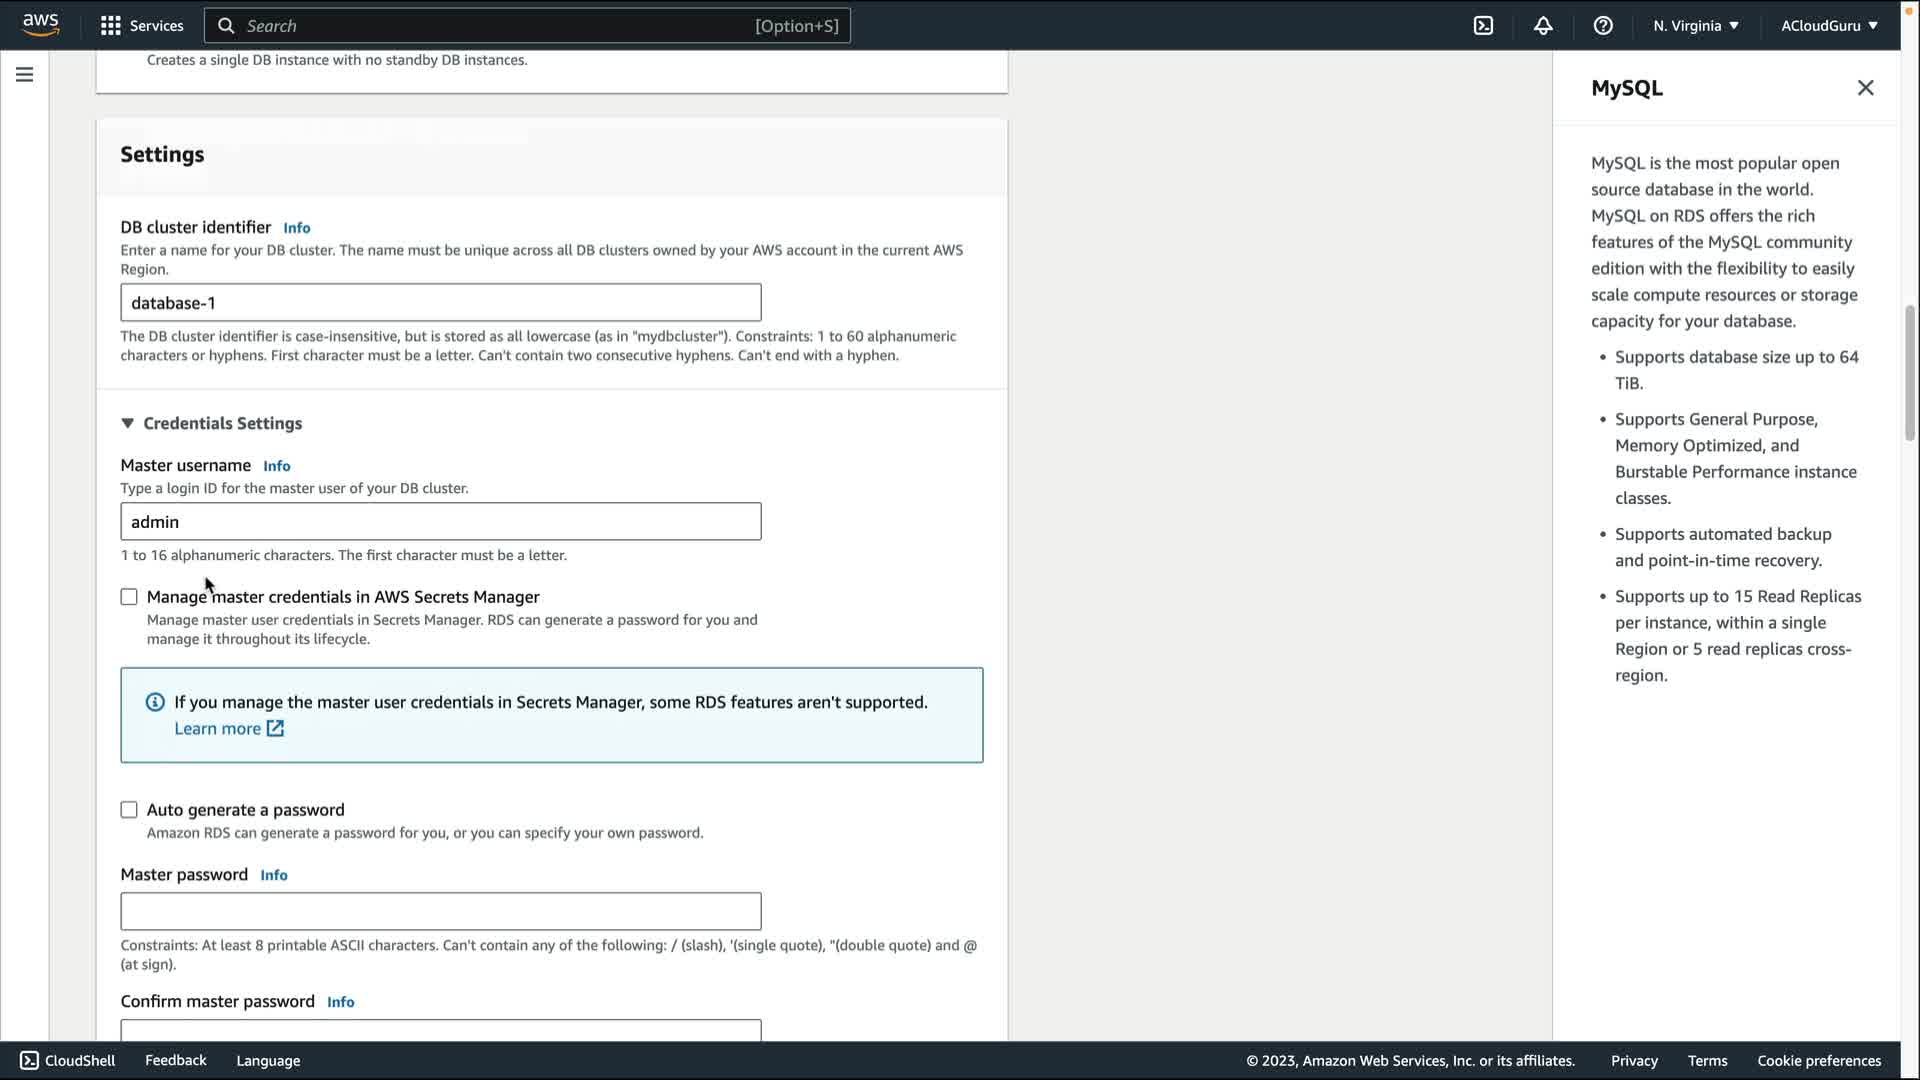Viewport: 1920px width, 1080px height.
Task: Click the AWS logo home icon
Action: 40,24
